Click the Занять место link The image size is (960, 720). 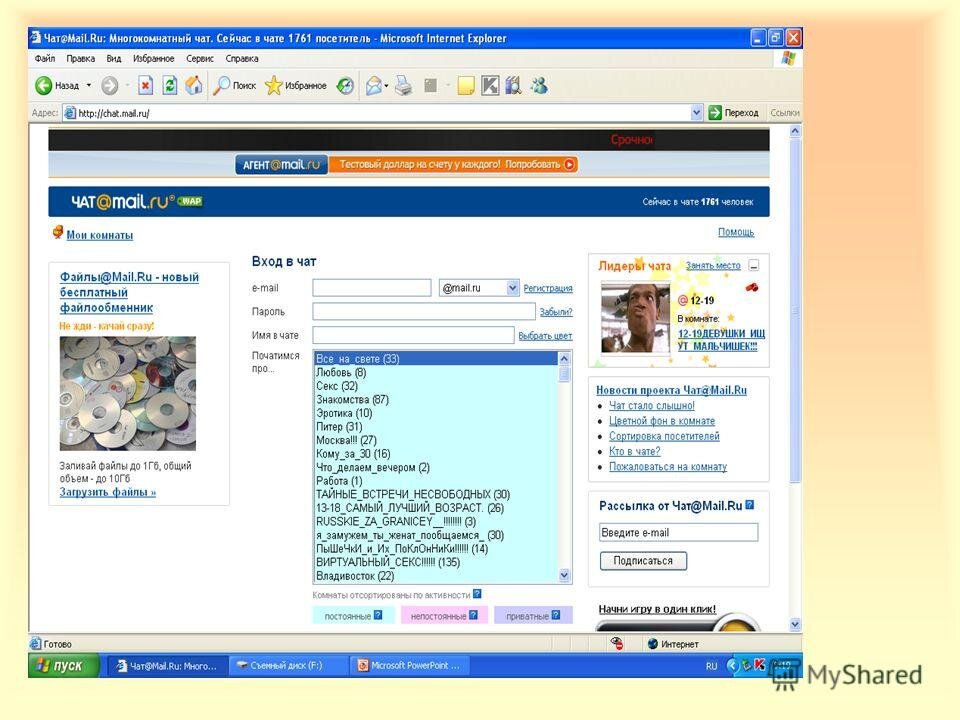[713, 265]
